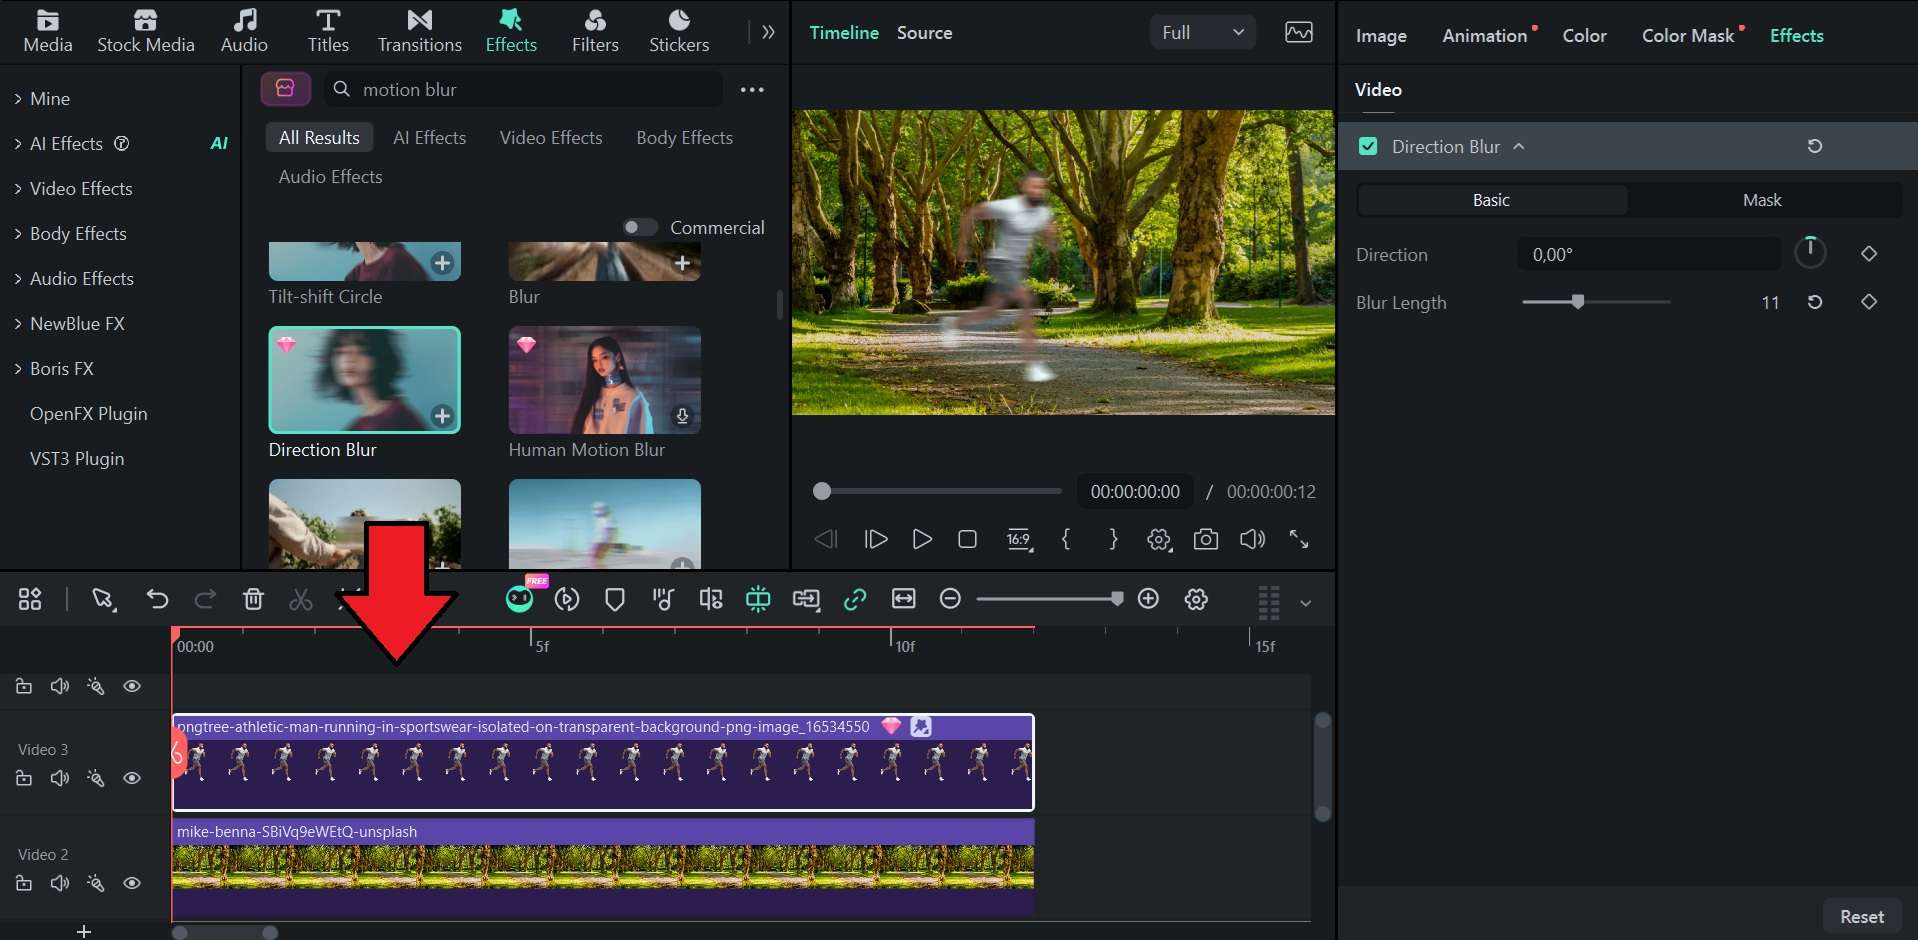Click the render preview speed icon
Image resolution: width=1918 pixels, height=940 pixels.
point(567,599)
